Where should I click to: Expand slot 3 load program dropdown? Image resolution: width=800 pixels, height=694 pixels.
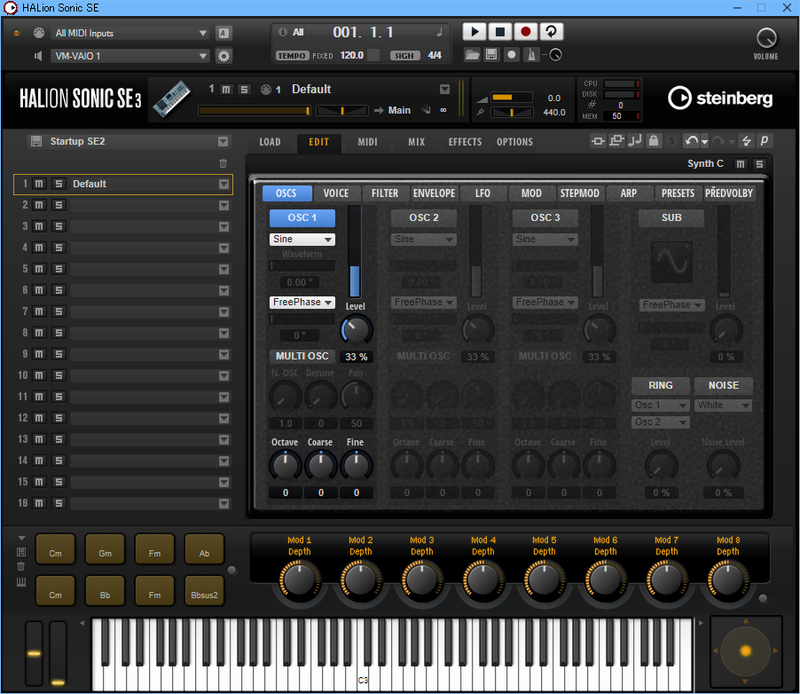(224, 227)
